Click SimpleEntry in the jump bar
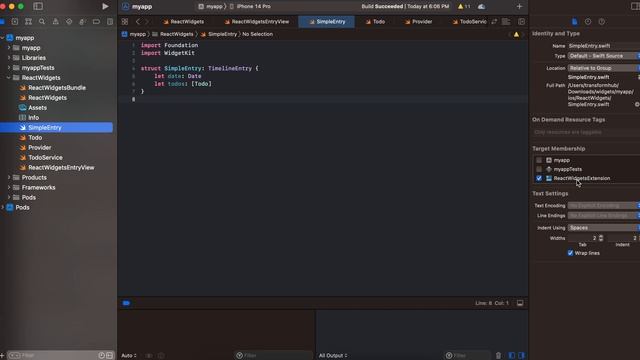The image size is (640, 360). coord(218,34)
